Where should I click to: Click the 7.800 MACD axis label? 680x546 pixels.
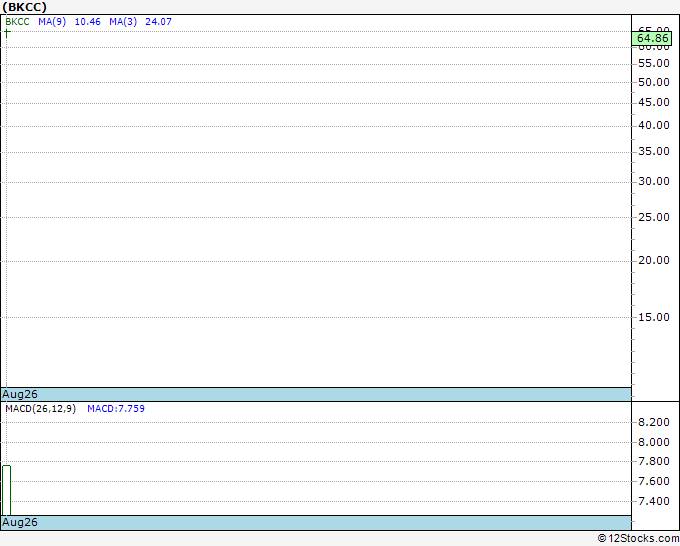click(x=654, y=461)
